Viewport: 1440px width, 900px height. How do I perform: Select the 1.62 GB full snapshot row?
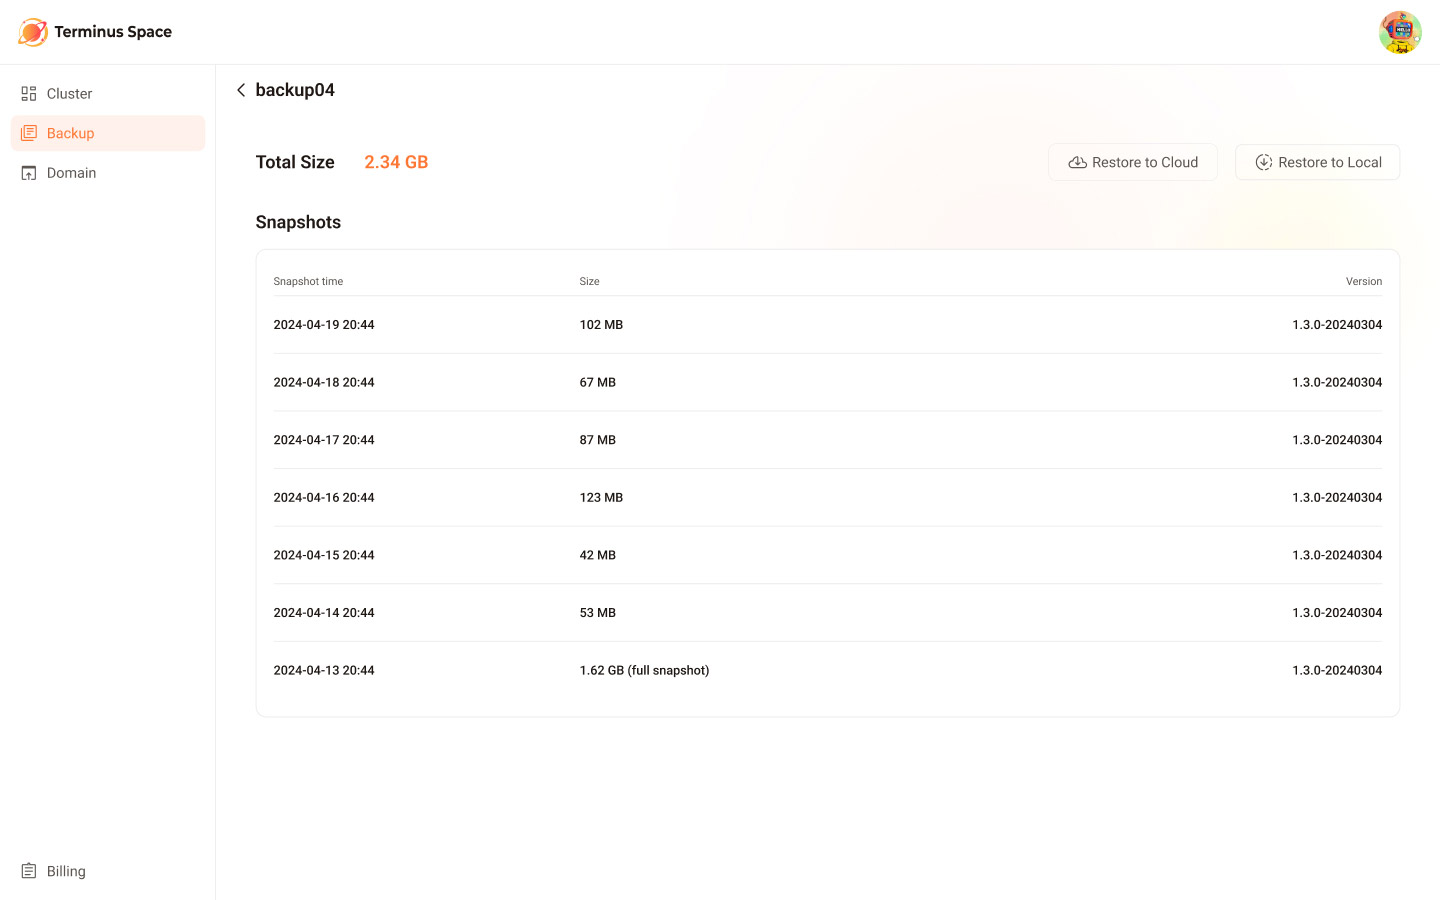pos(827,670)
